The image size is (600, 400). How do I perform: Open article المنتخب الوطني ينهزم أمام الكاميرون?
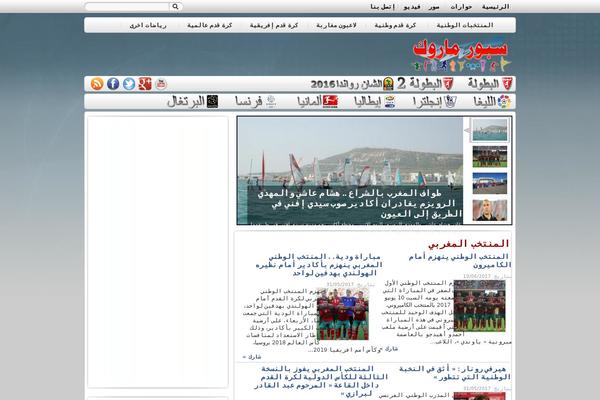[x=460, y=261]
